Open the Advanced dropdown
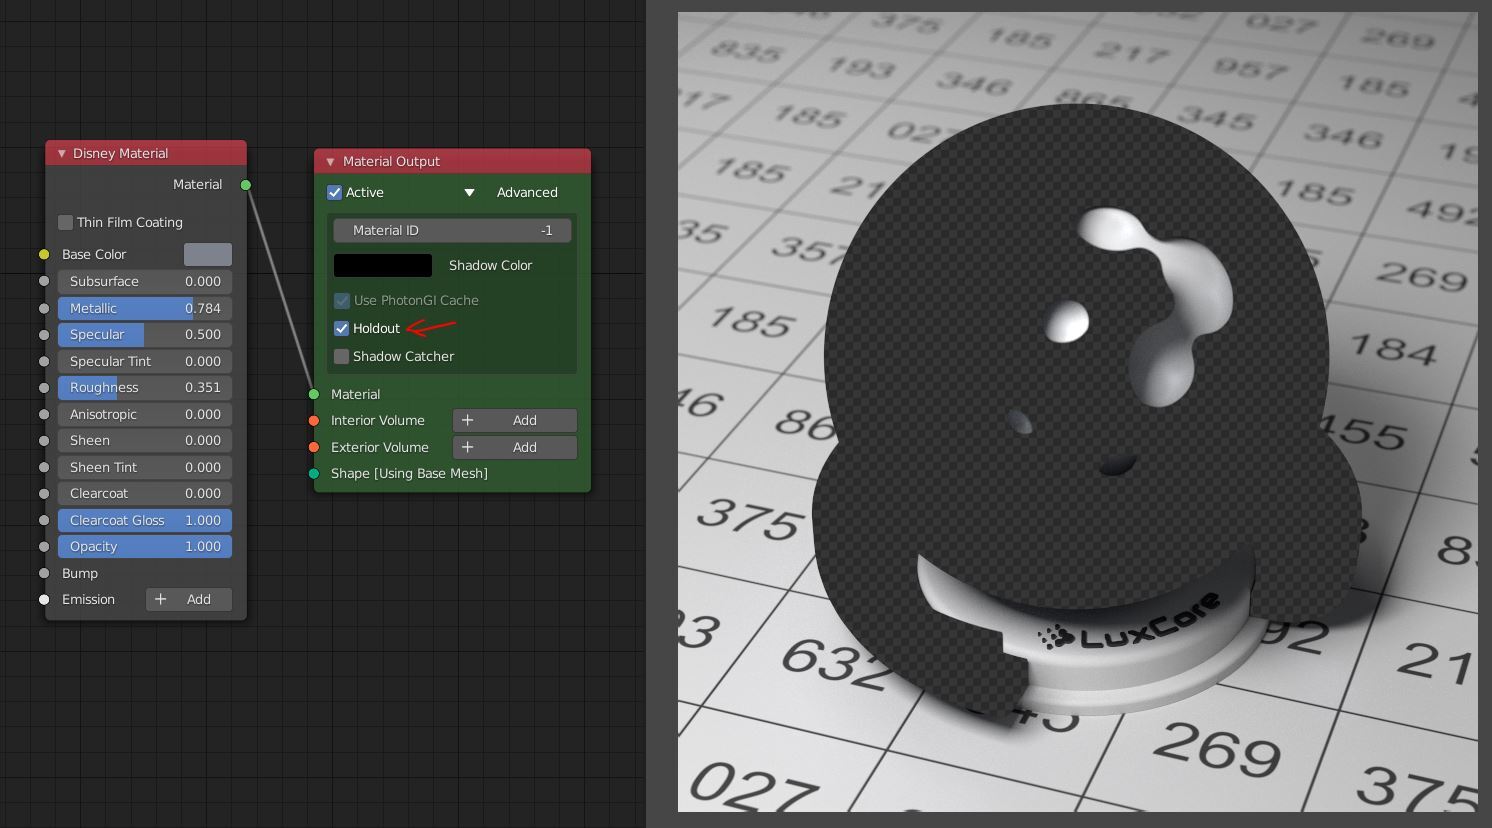Viewport: 1492px width, 828px height. 512,193
